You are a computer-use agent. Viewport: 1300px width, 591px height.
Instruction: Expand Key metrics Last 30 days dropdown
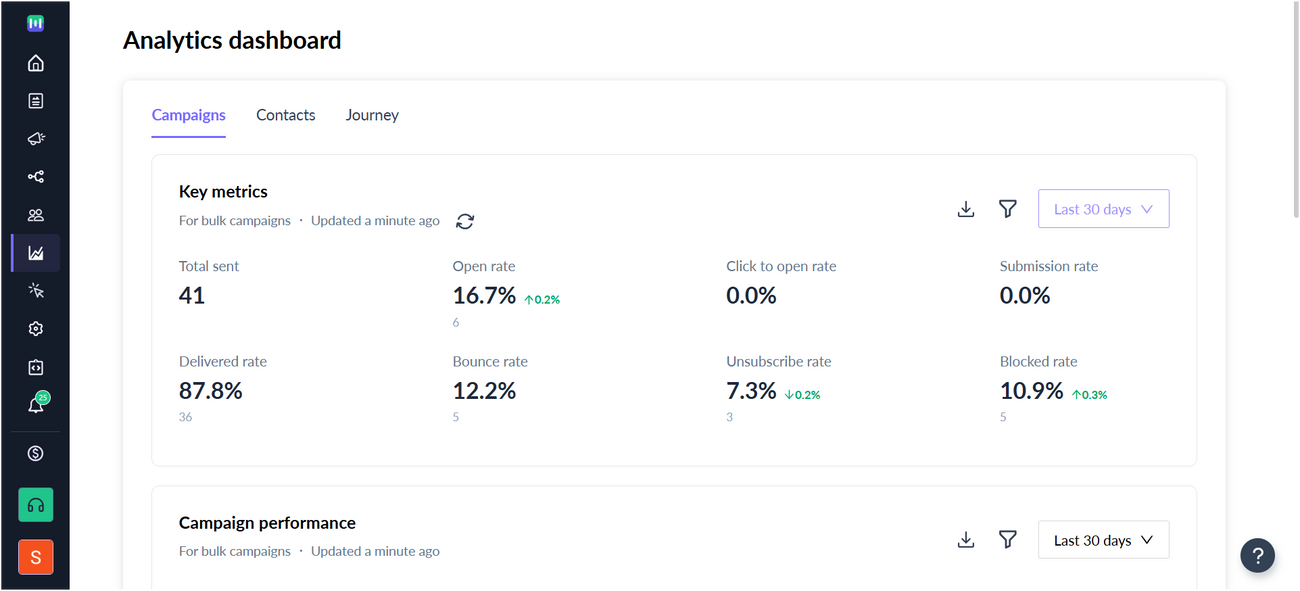coord(1103,209)
